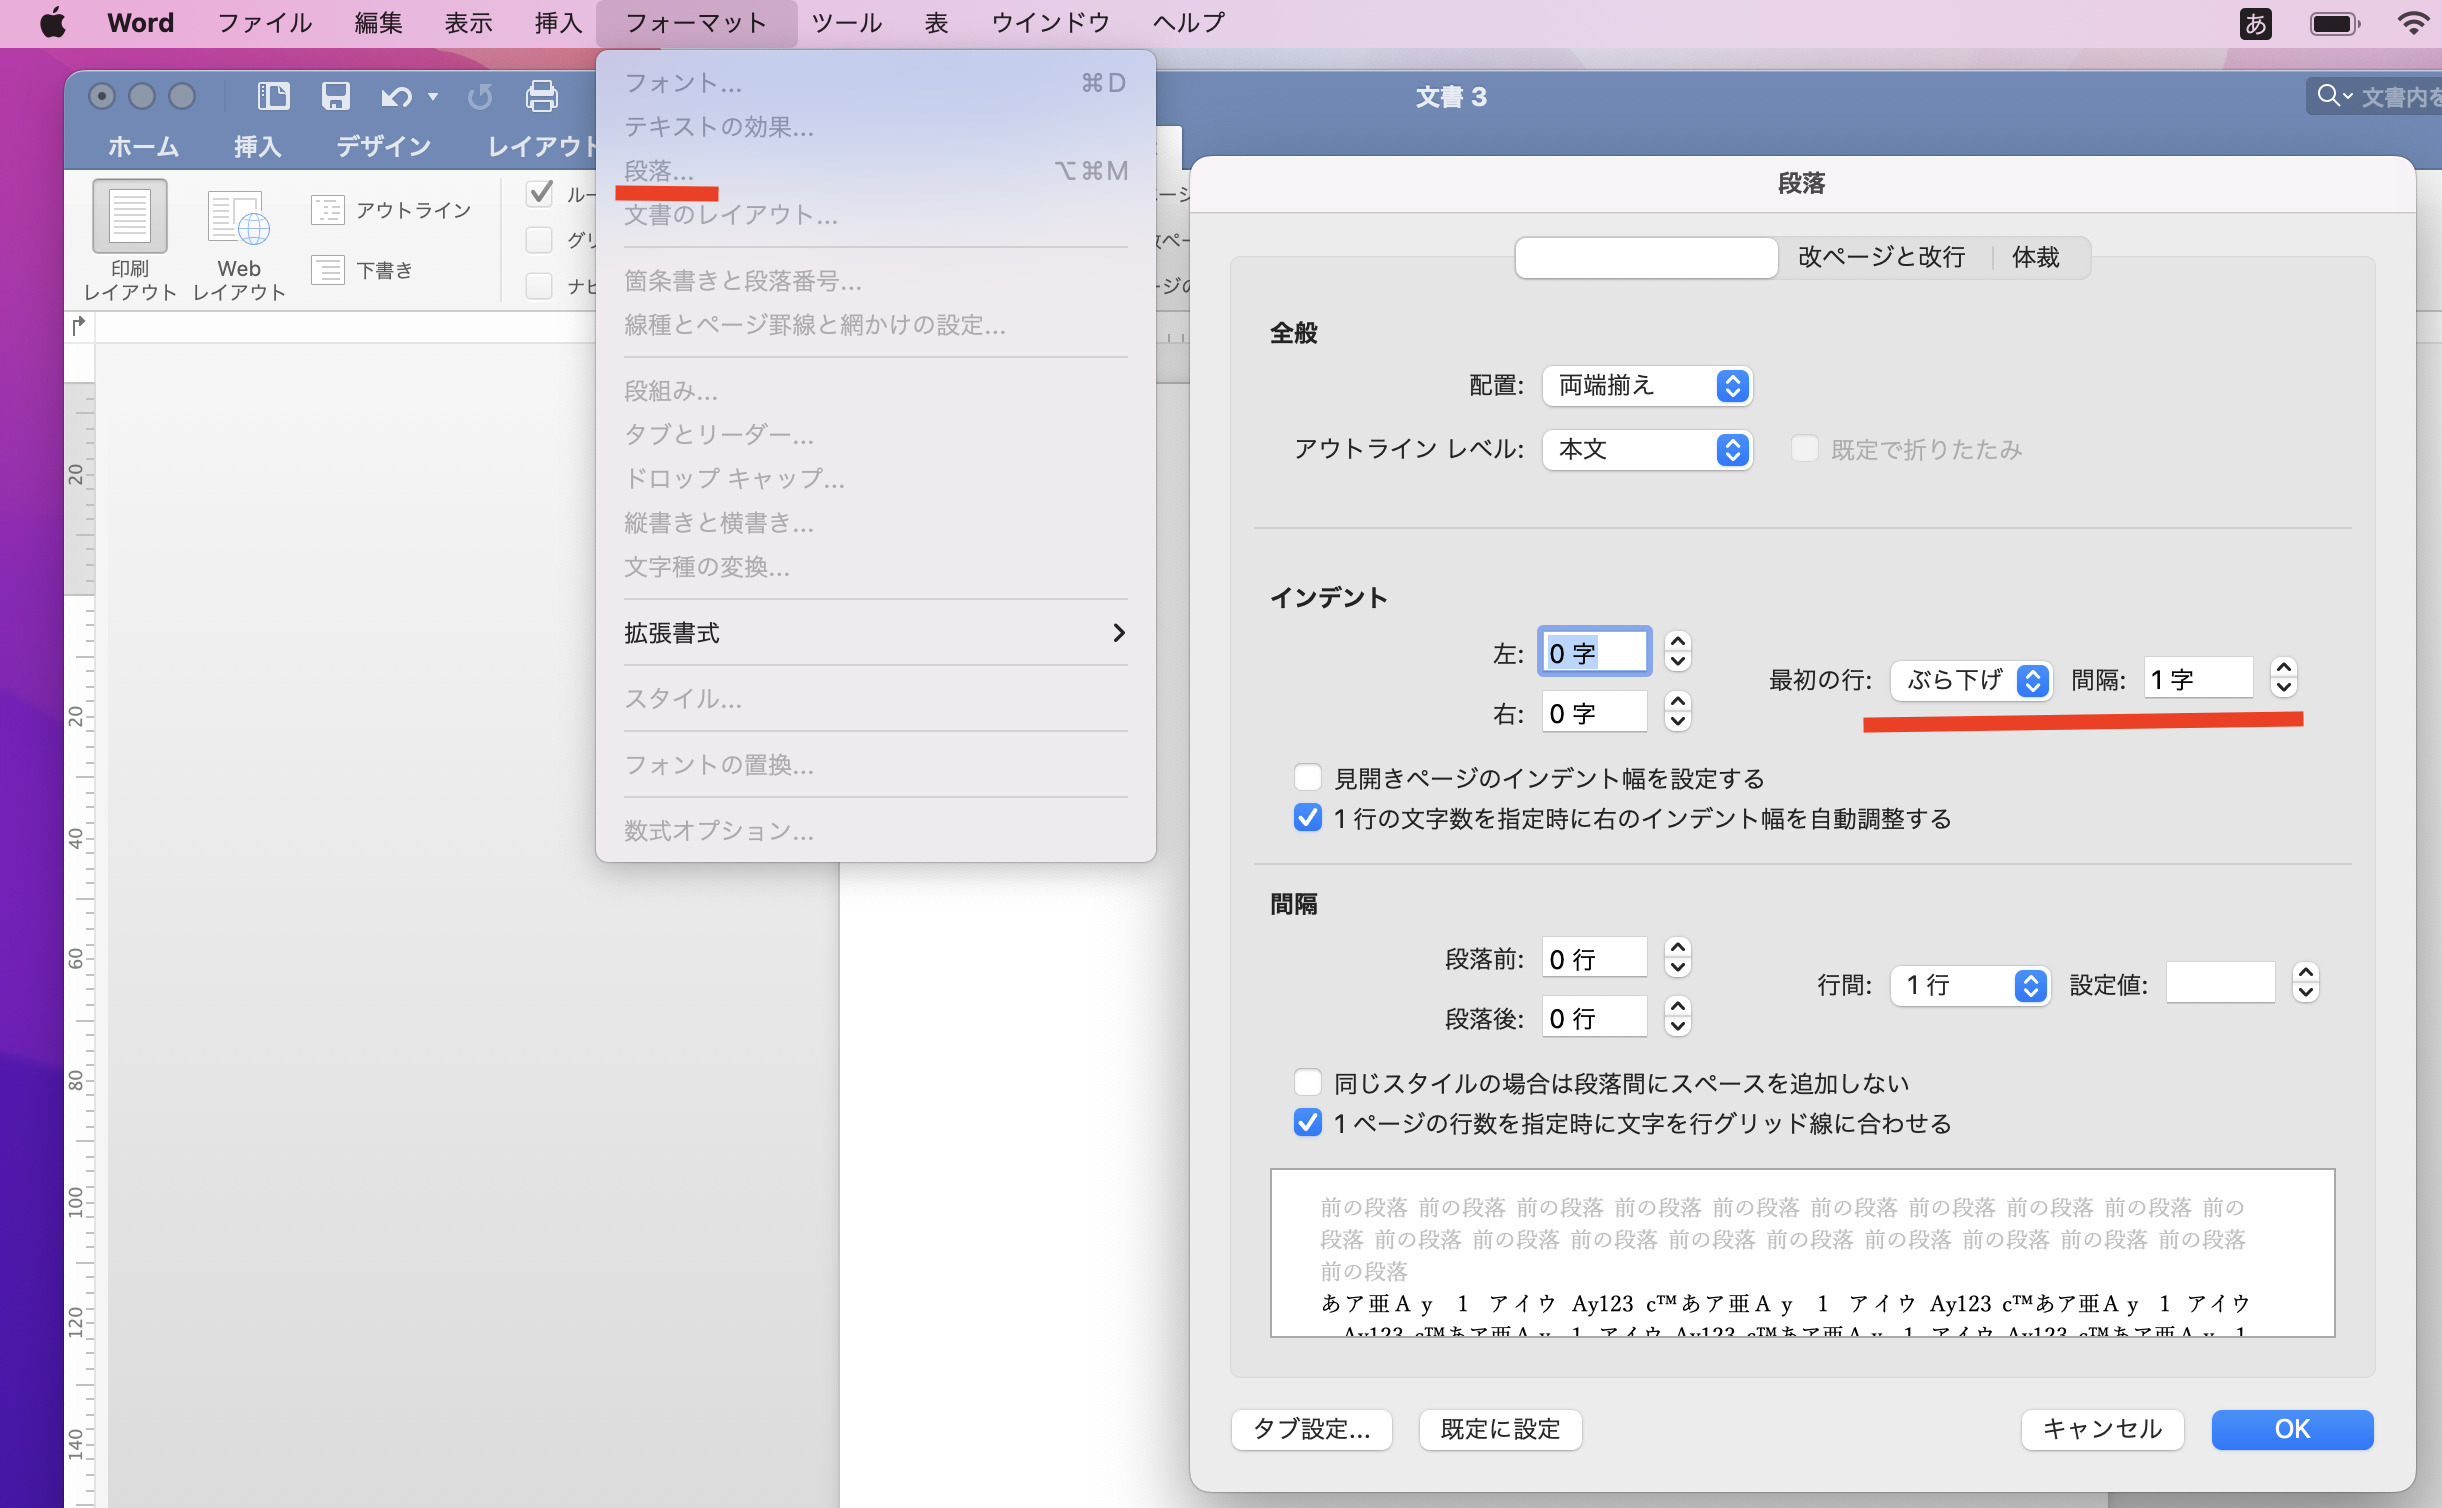Click the 左 indent stepper arrows
This screenshot has height=1508, width=2442.
point(1678,651)
